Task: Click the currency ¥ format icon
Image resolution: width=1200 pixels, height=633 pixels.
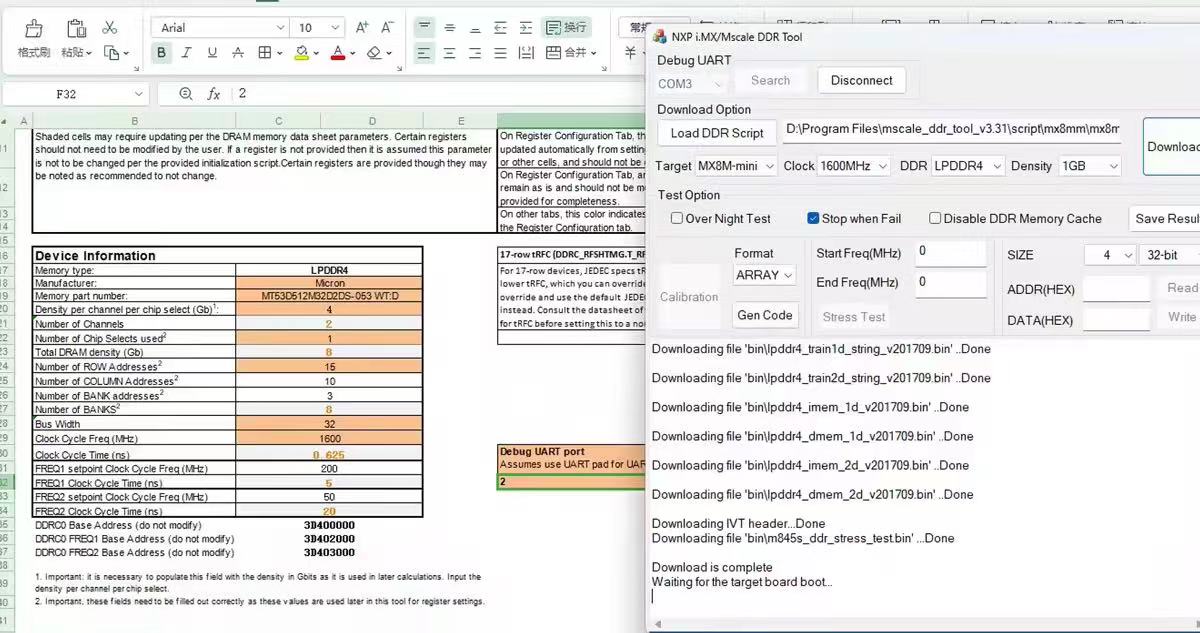Action: pos(630,53)
